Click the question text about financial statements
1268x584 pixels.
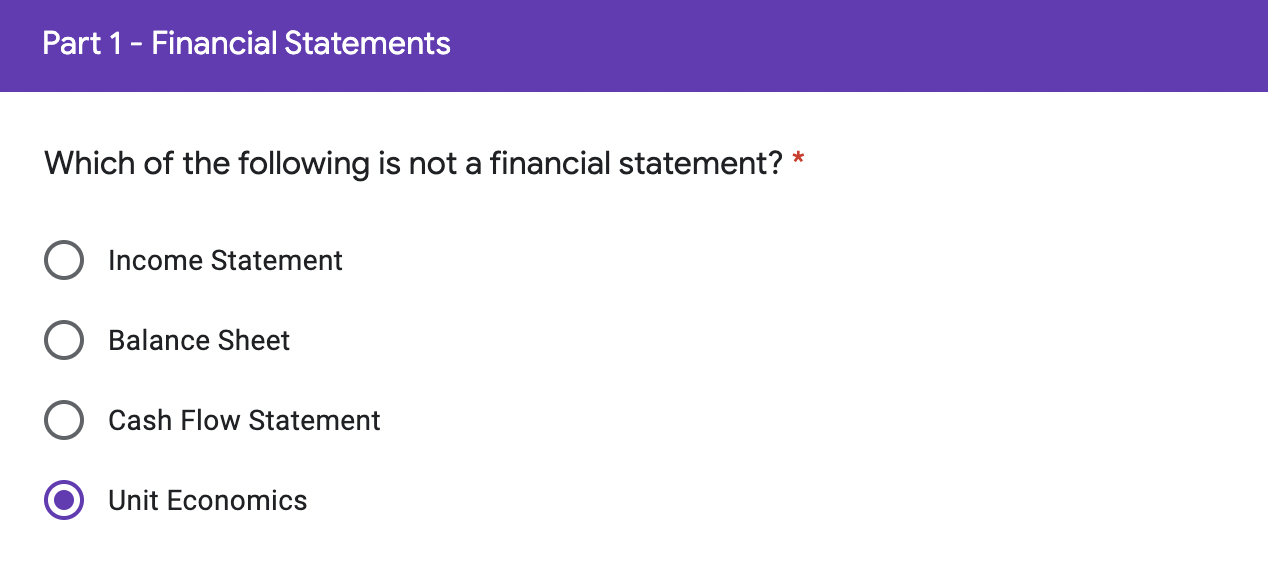click(x=413, y=163)
